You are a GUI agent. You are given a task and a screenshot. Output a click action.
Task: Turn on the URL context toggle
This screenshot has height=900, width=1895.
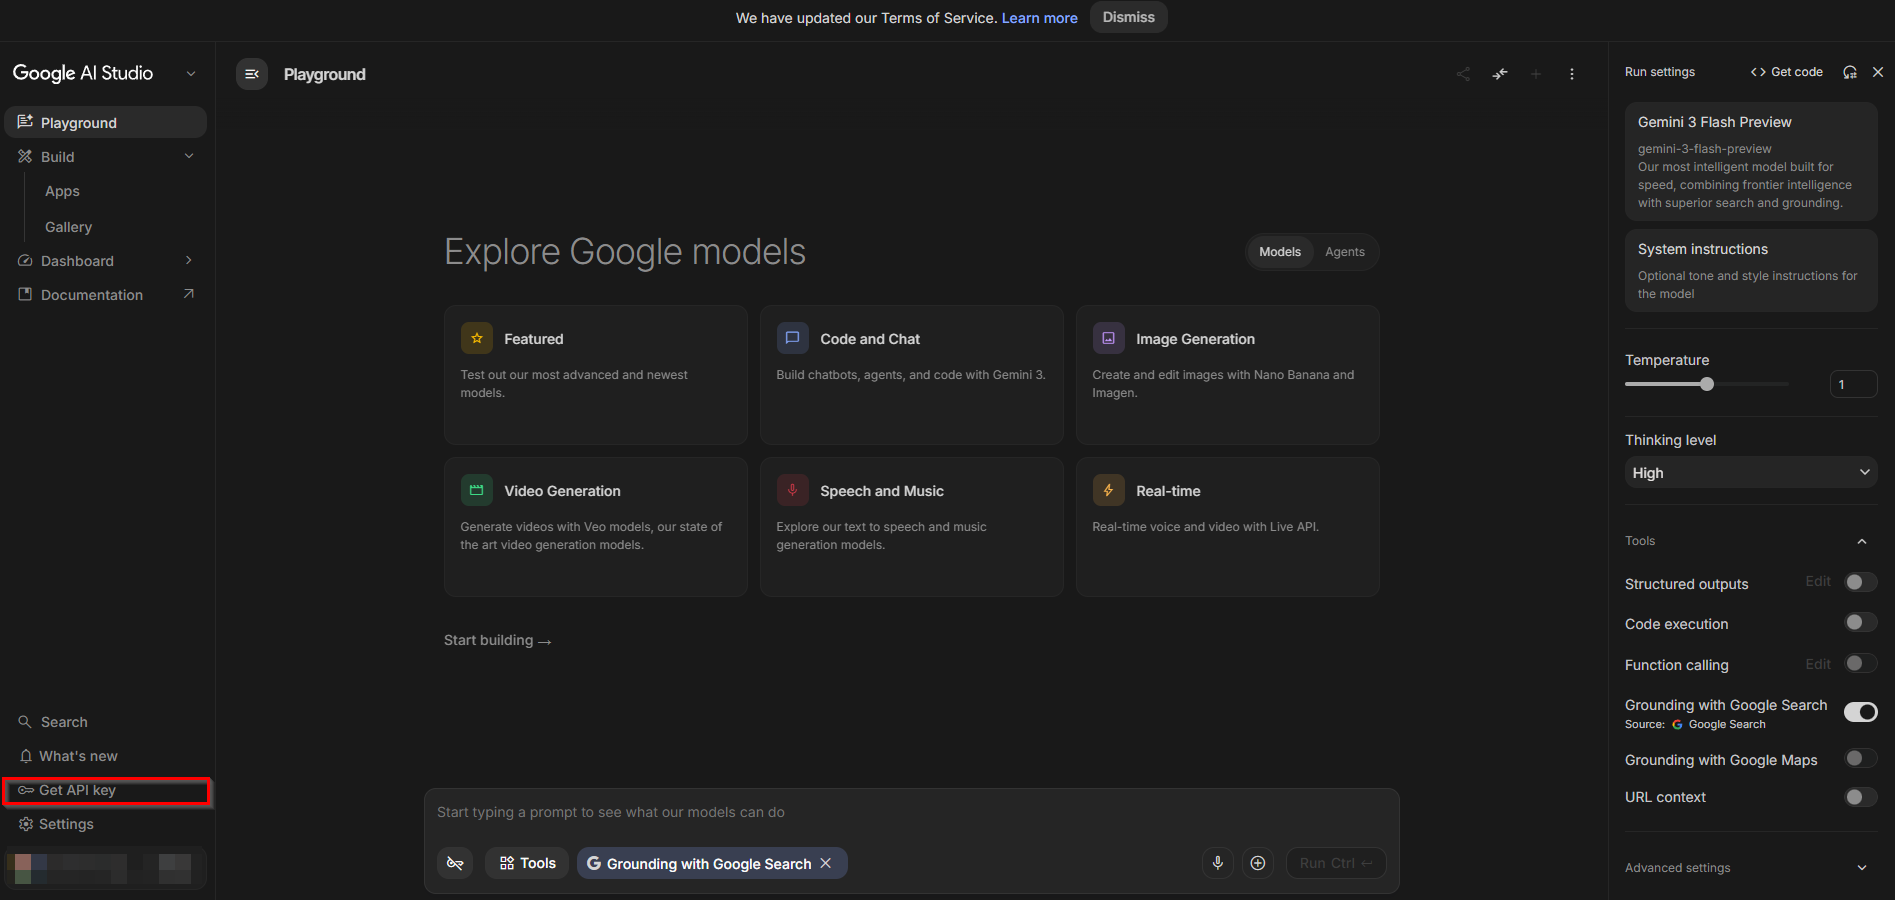[1860, 797]
